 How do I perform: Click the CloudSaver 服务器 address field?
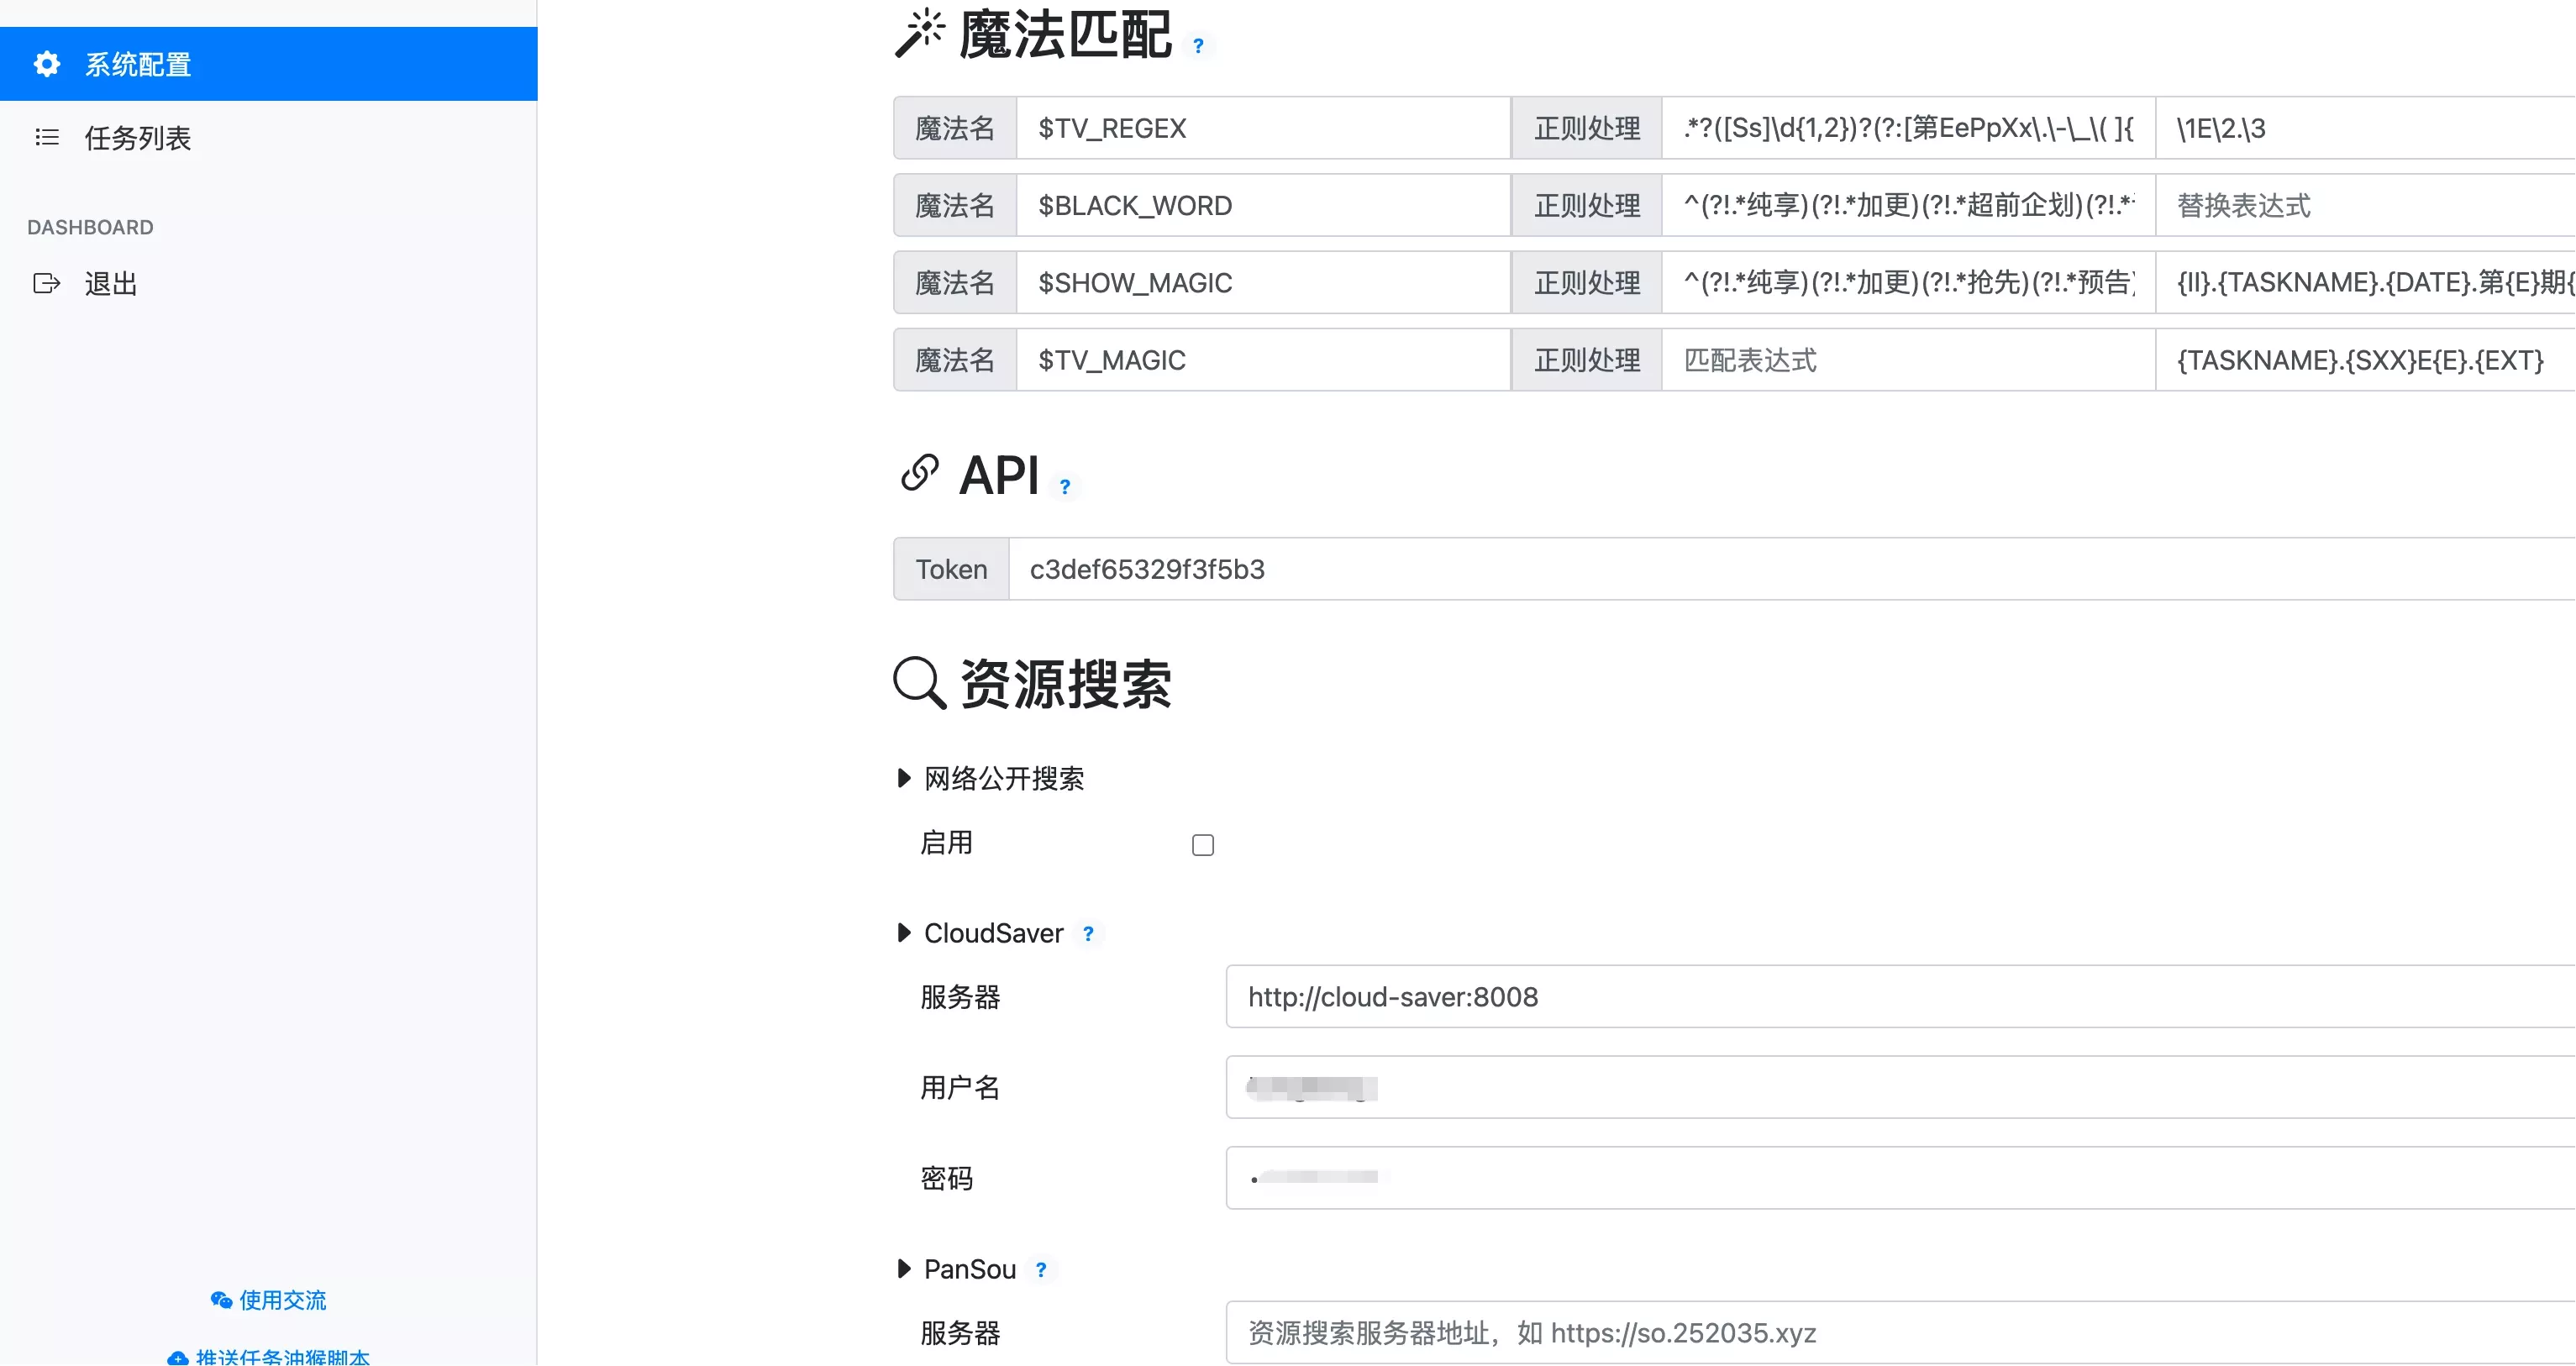click(x=1901, y=997)
